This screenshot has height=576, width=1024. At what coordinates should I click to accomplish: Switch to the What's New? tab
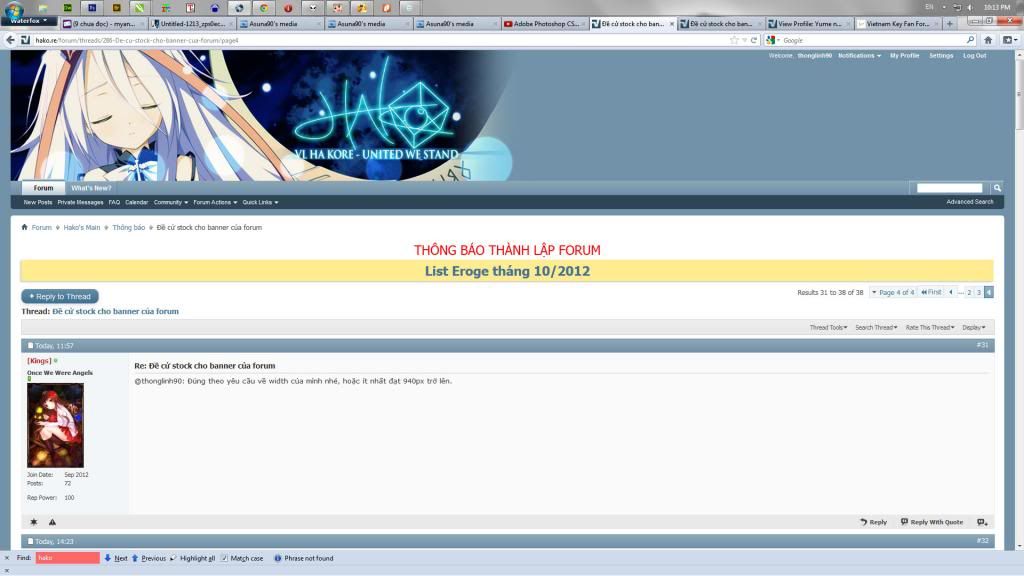91,188
